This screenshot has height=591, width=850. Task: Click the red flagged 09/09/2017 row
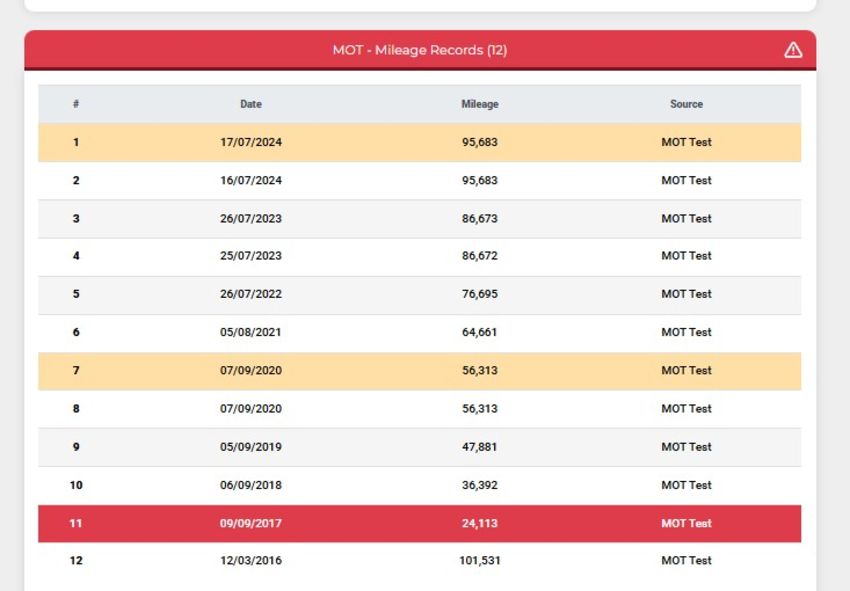pos(420,524)
